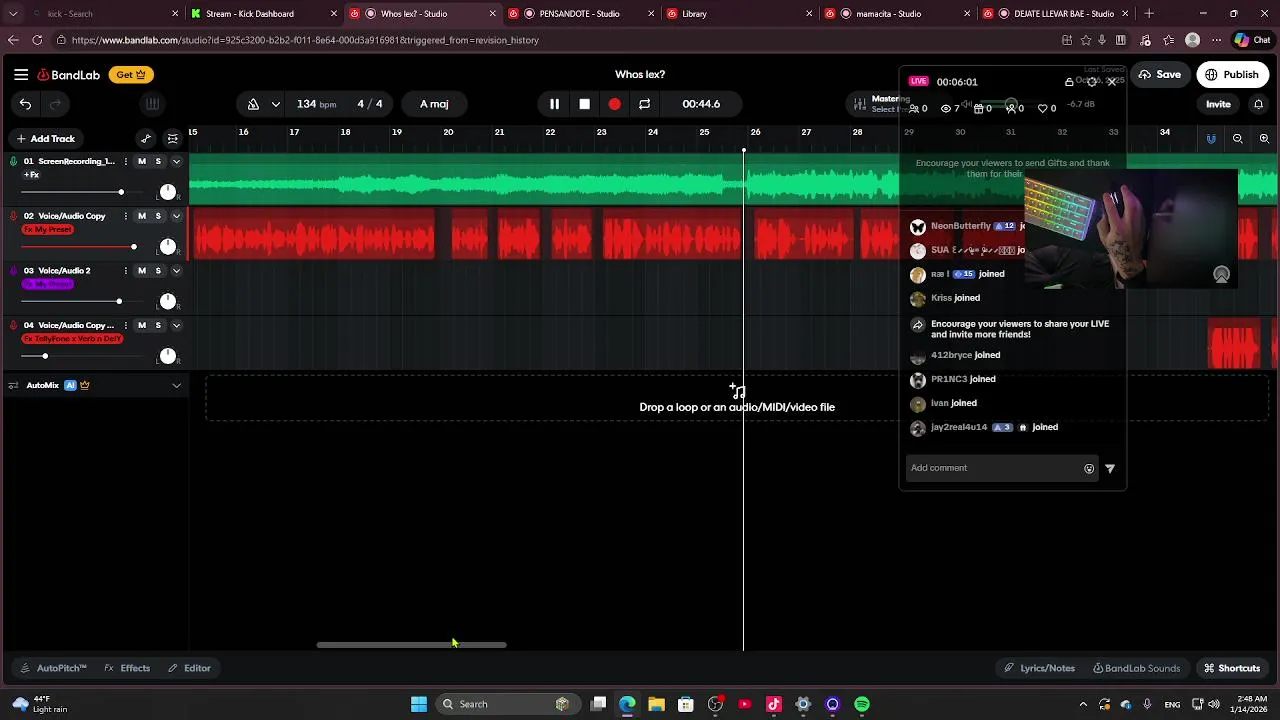The height and width of the screenshot is (720, 1280).
Task: Save the project with Save button
Action: [x=1160, y=75]
